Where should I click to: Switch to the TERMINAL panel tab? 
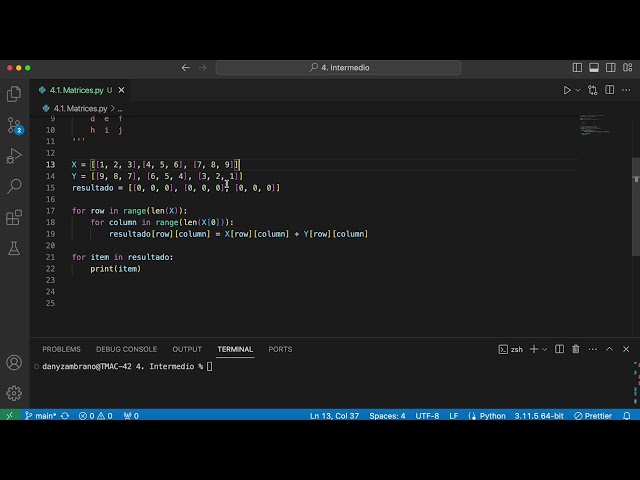point(235,349)
